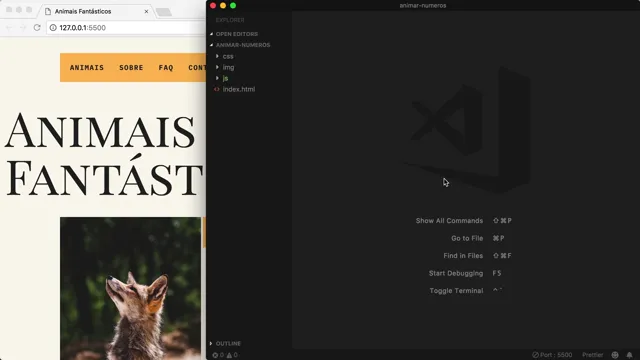Screen dimensions: 640x360
Task: Click Show All Commands hint text
Action: tap(449, 220)
